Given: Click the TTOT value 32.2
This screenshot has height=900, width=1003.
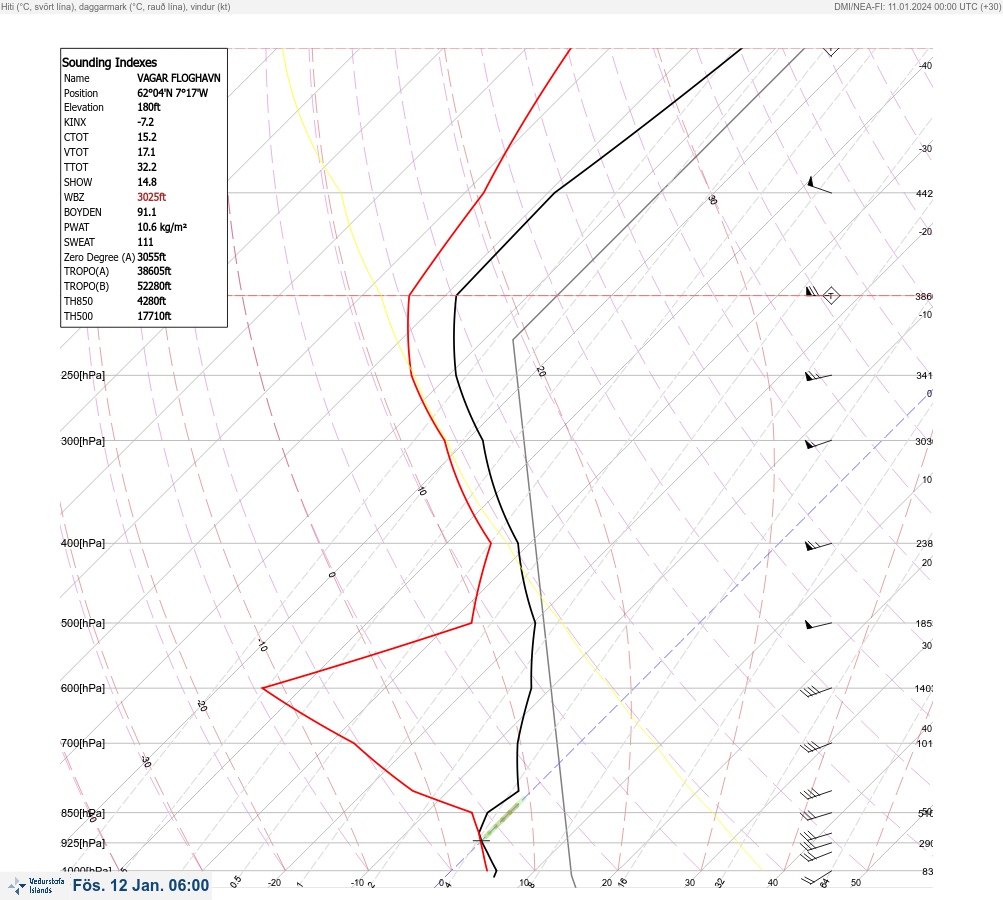Looking at the screenshot, I should [146, 167].
